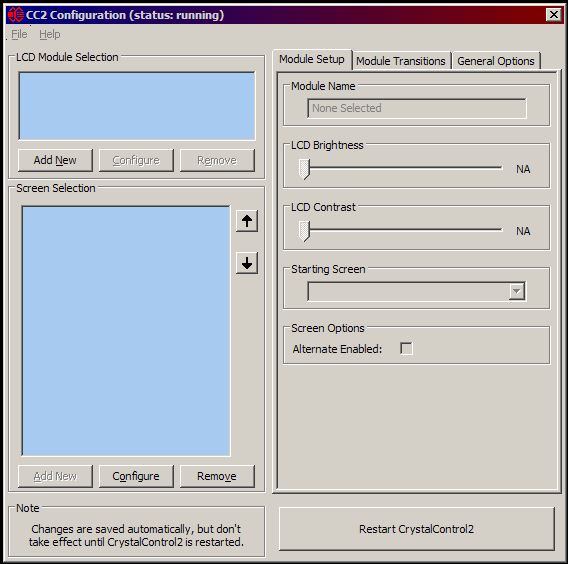Click the move screen down arrow

coord(247,263)
